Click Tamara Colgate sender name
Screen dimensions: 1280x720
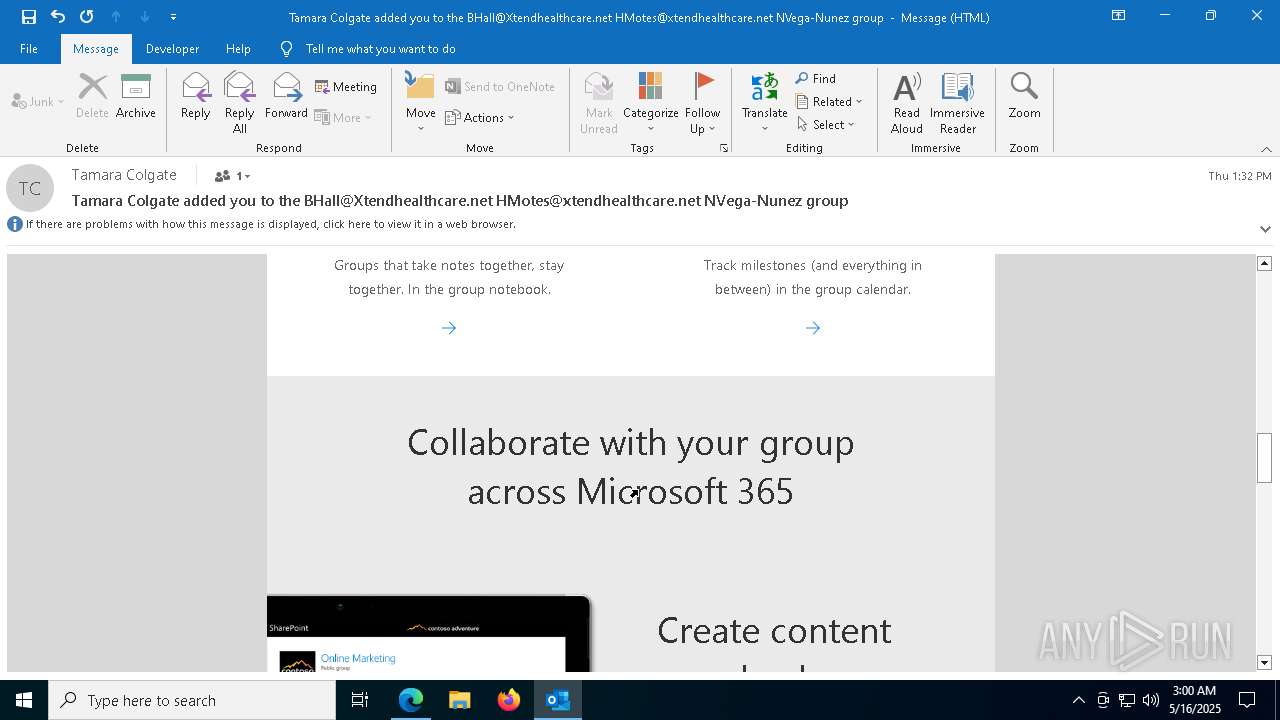coord(124,175)
